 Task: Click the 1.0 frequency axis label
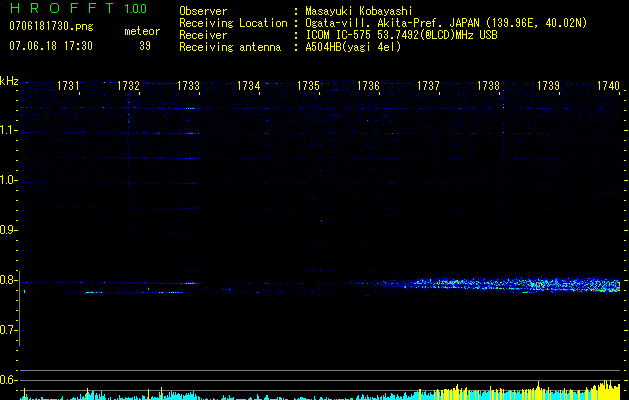point(8,180)
